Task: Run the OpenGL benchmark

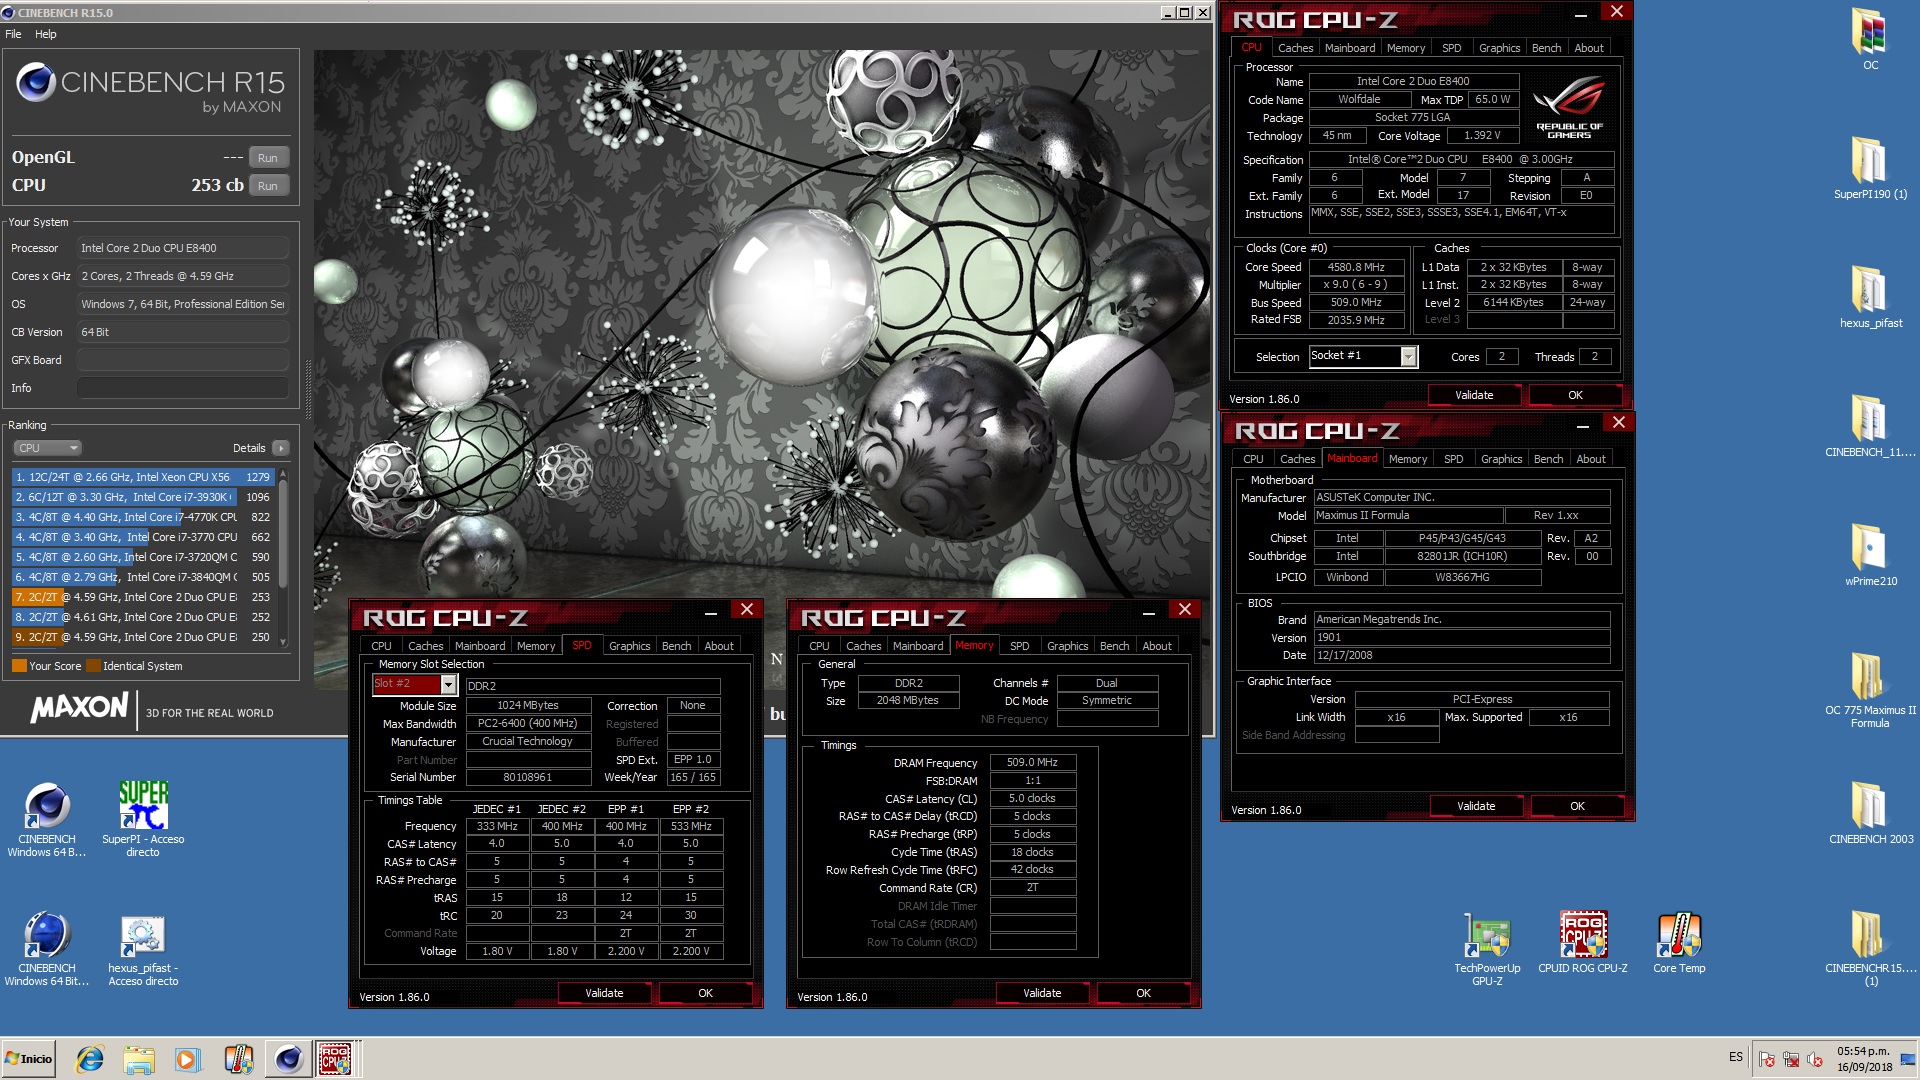Action: coord(268,158)
